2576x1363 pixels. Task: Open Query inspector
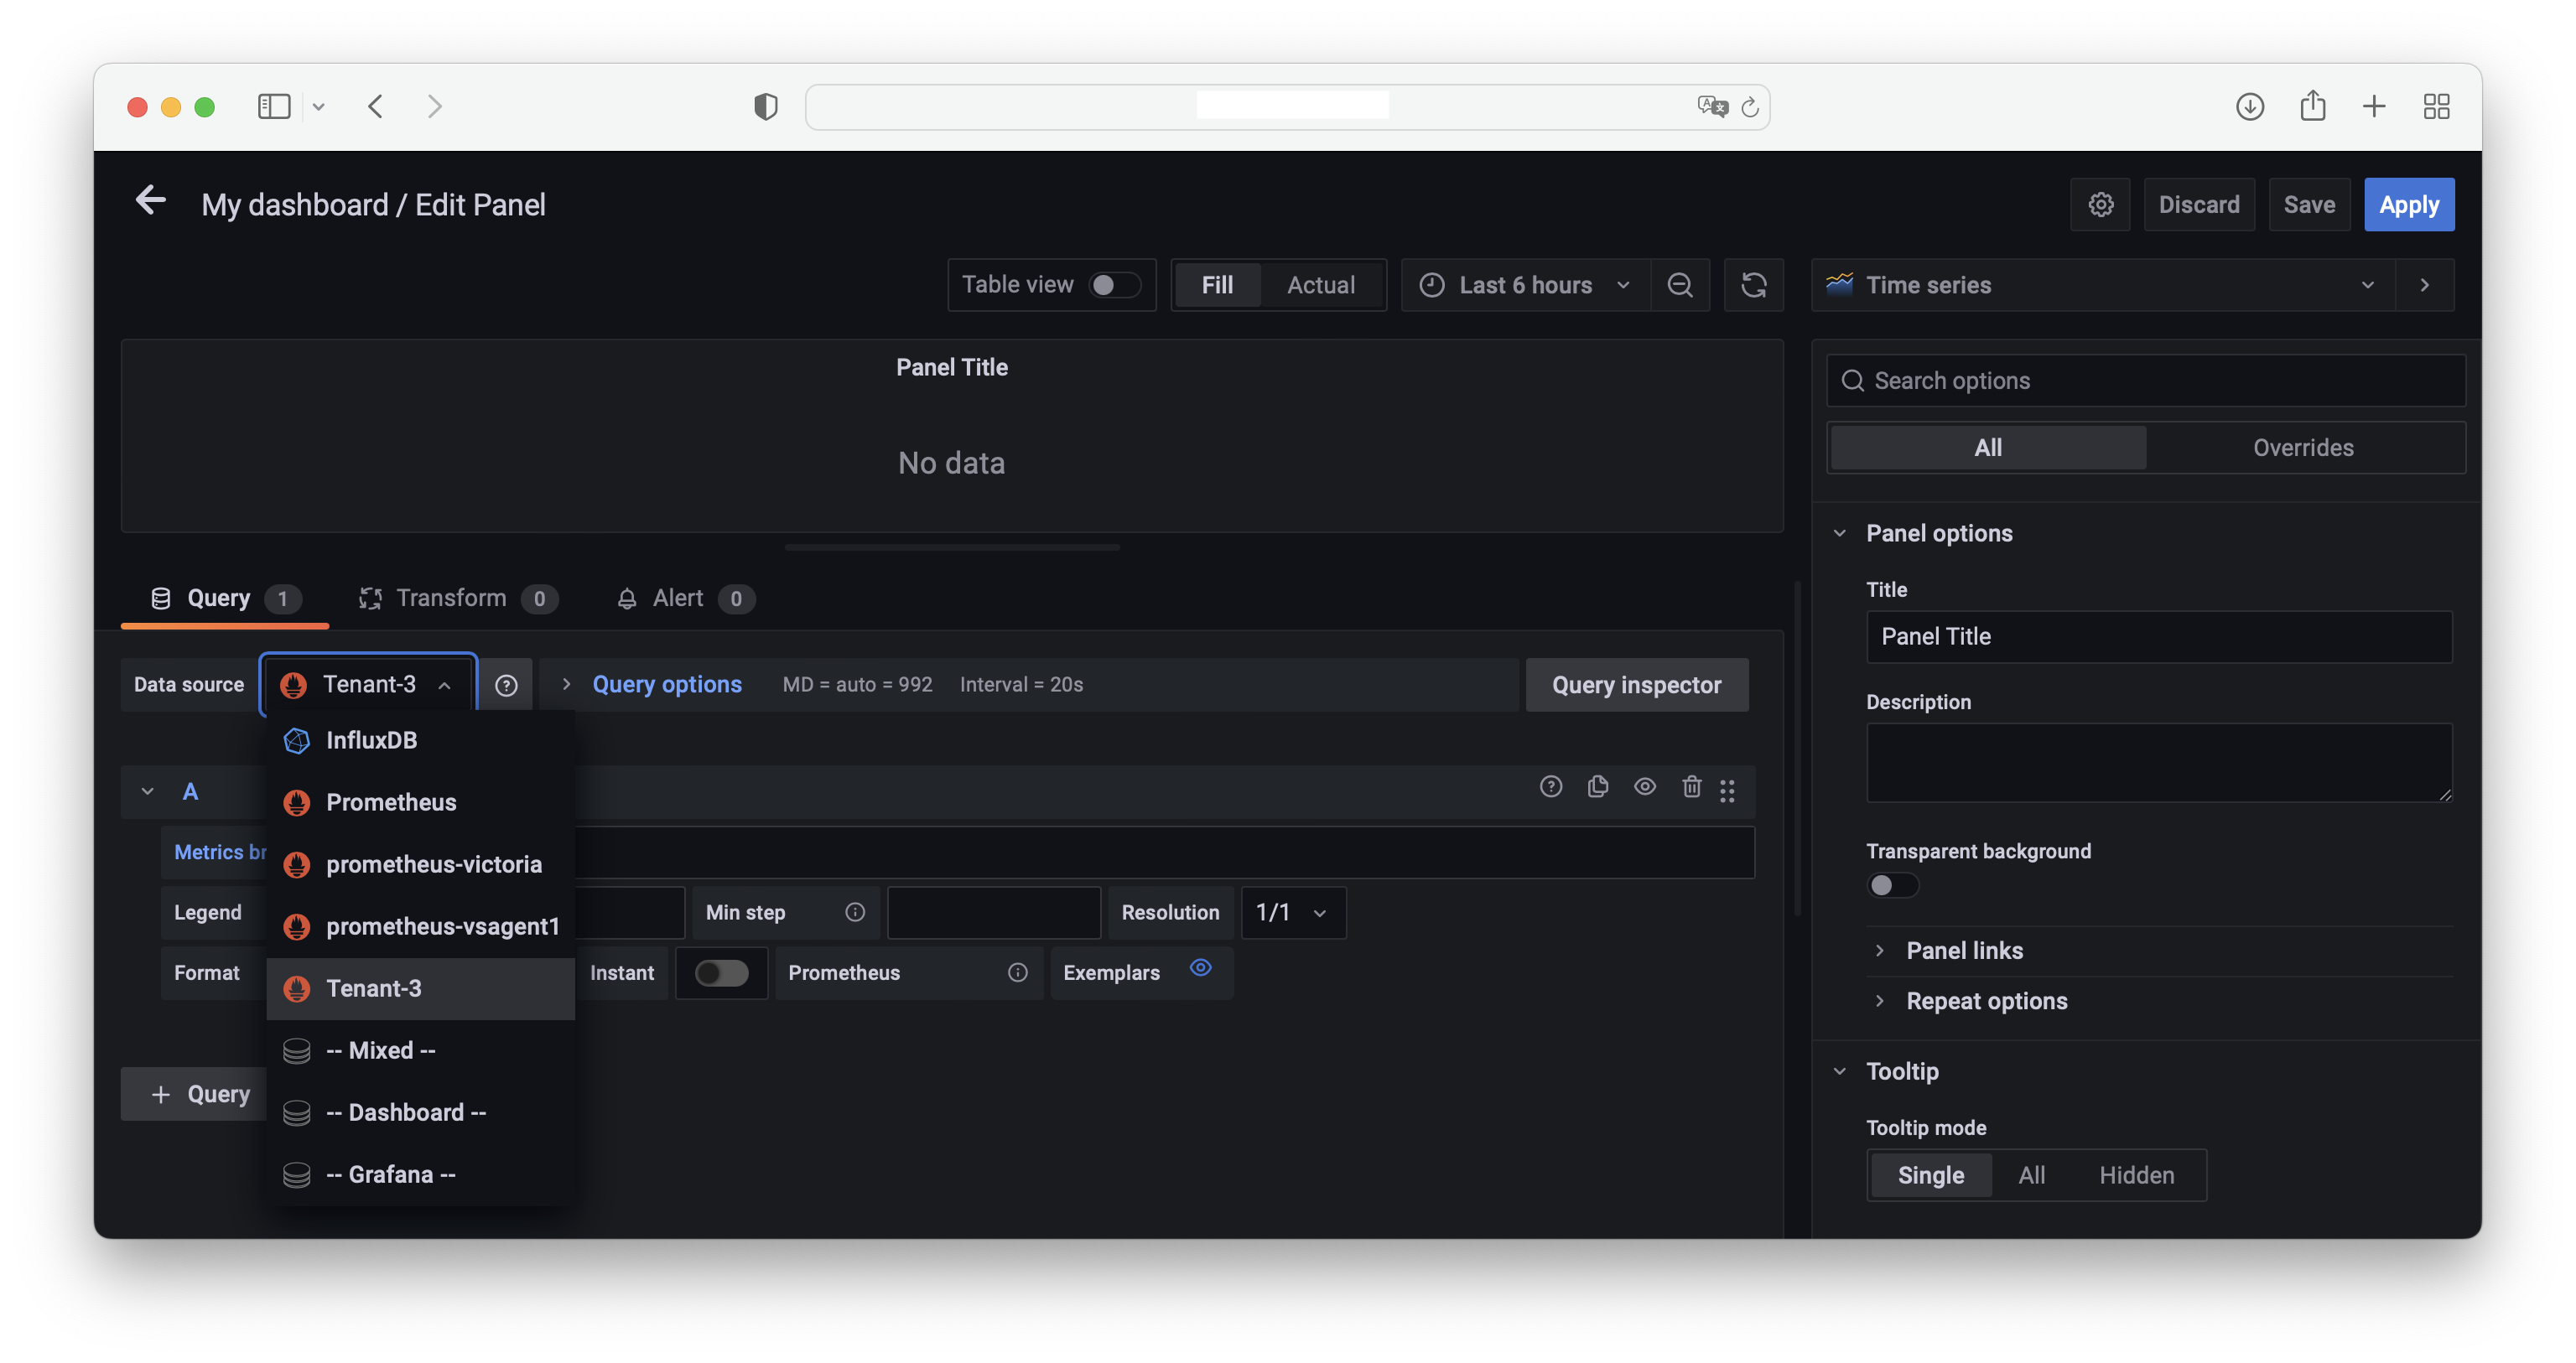click(x=1636, y=685)
